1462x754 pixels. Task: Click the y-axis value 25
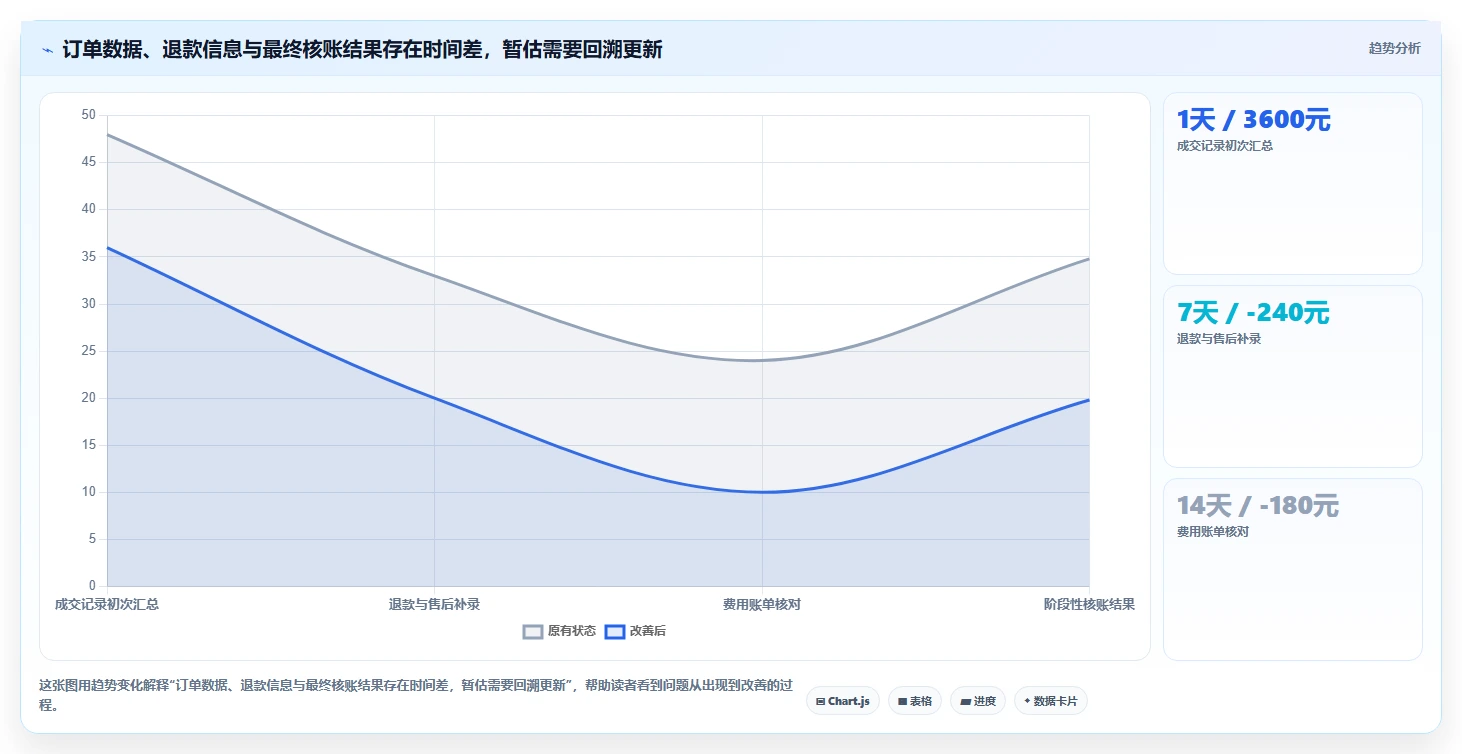89,350
